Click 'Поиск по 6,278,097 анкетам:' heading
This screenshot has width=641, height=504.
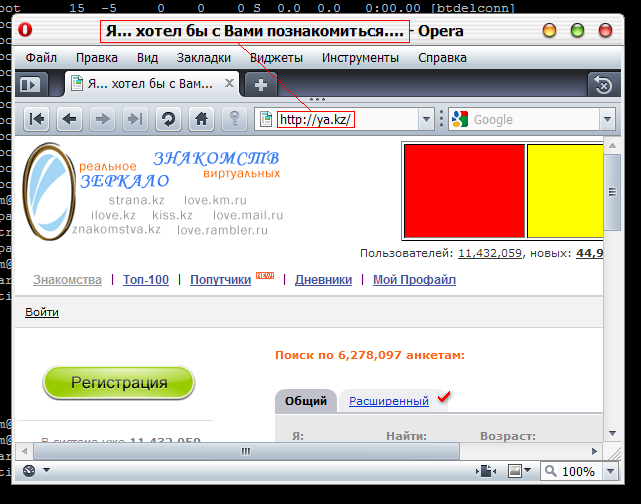370,355
